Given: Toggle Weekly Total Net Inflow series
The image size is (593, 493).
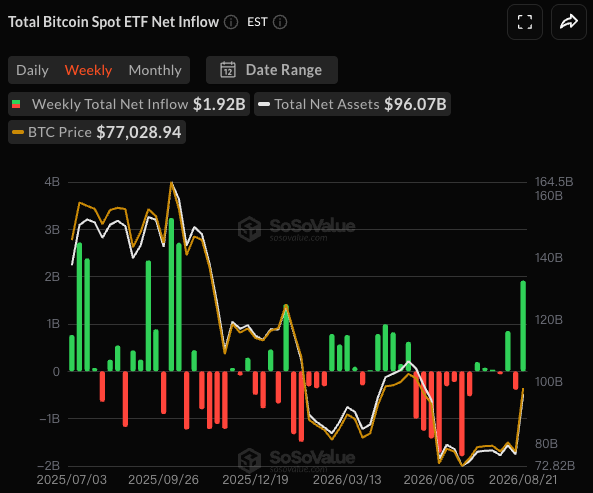Looking at the screenshot, I should click(x=129, y=104).
